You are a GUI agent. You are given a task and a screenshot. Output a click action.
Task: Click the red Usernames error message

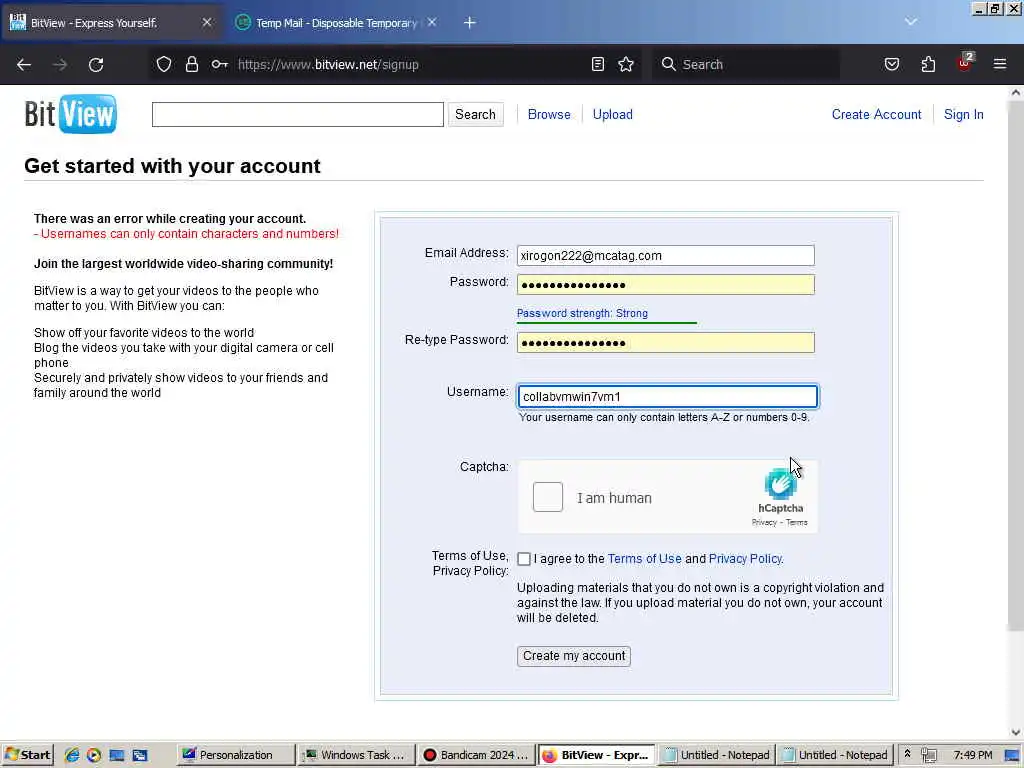click(186, 234)
